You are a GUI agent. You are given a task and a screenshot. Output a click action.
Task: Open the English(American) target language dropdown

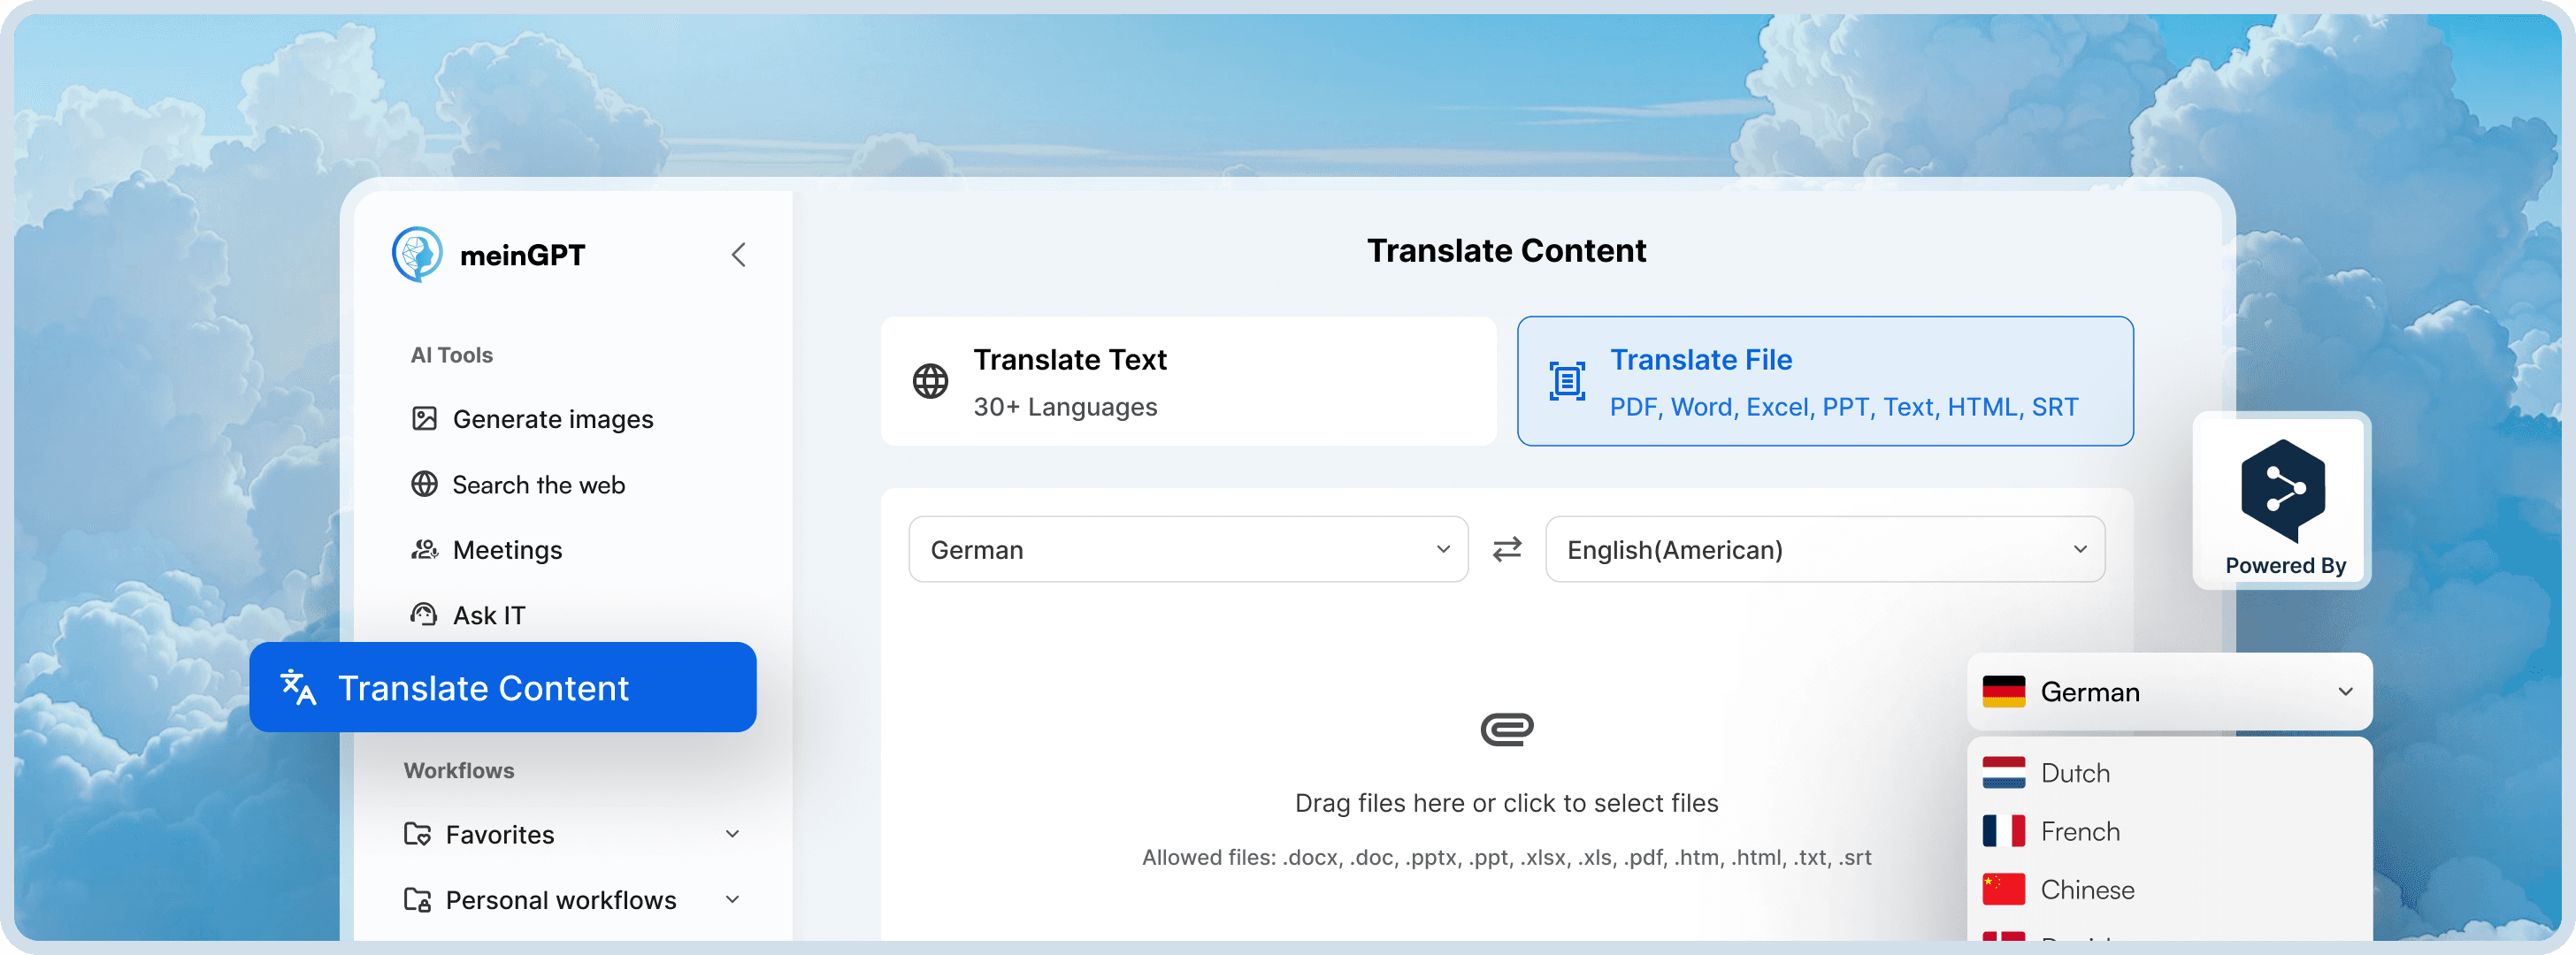tap(1824, 549)
